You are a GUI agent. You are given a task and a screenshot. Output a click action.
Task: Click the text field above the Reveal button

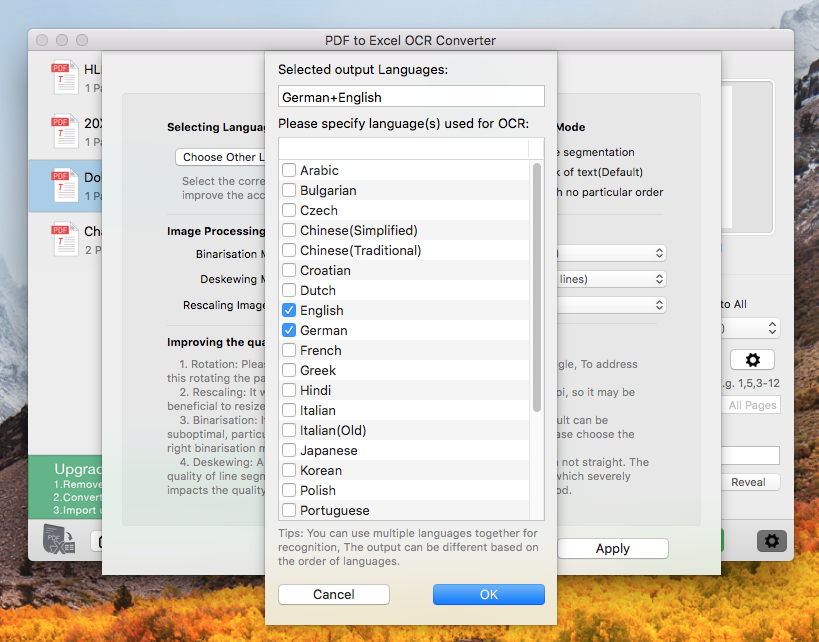[x=751, y=456]
